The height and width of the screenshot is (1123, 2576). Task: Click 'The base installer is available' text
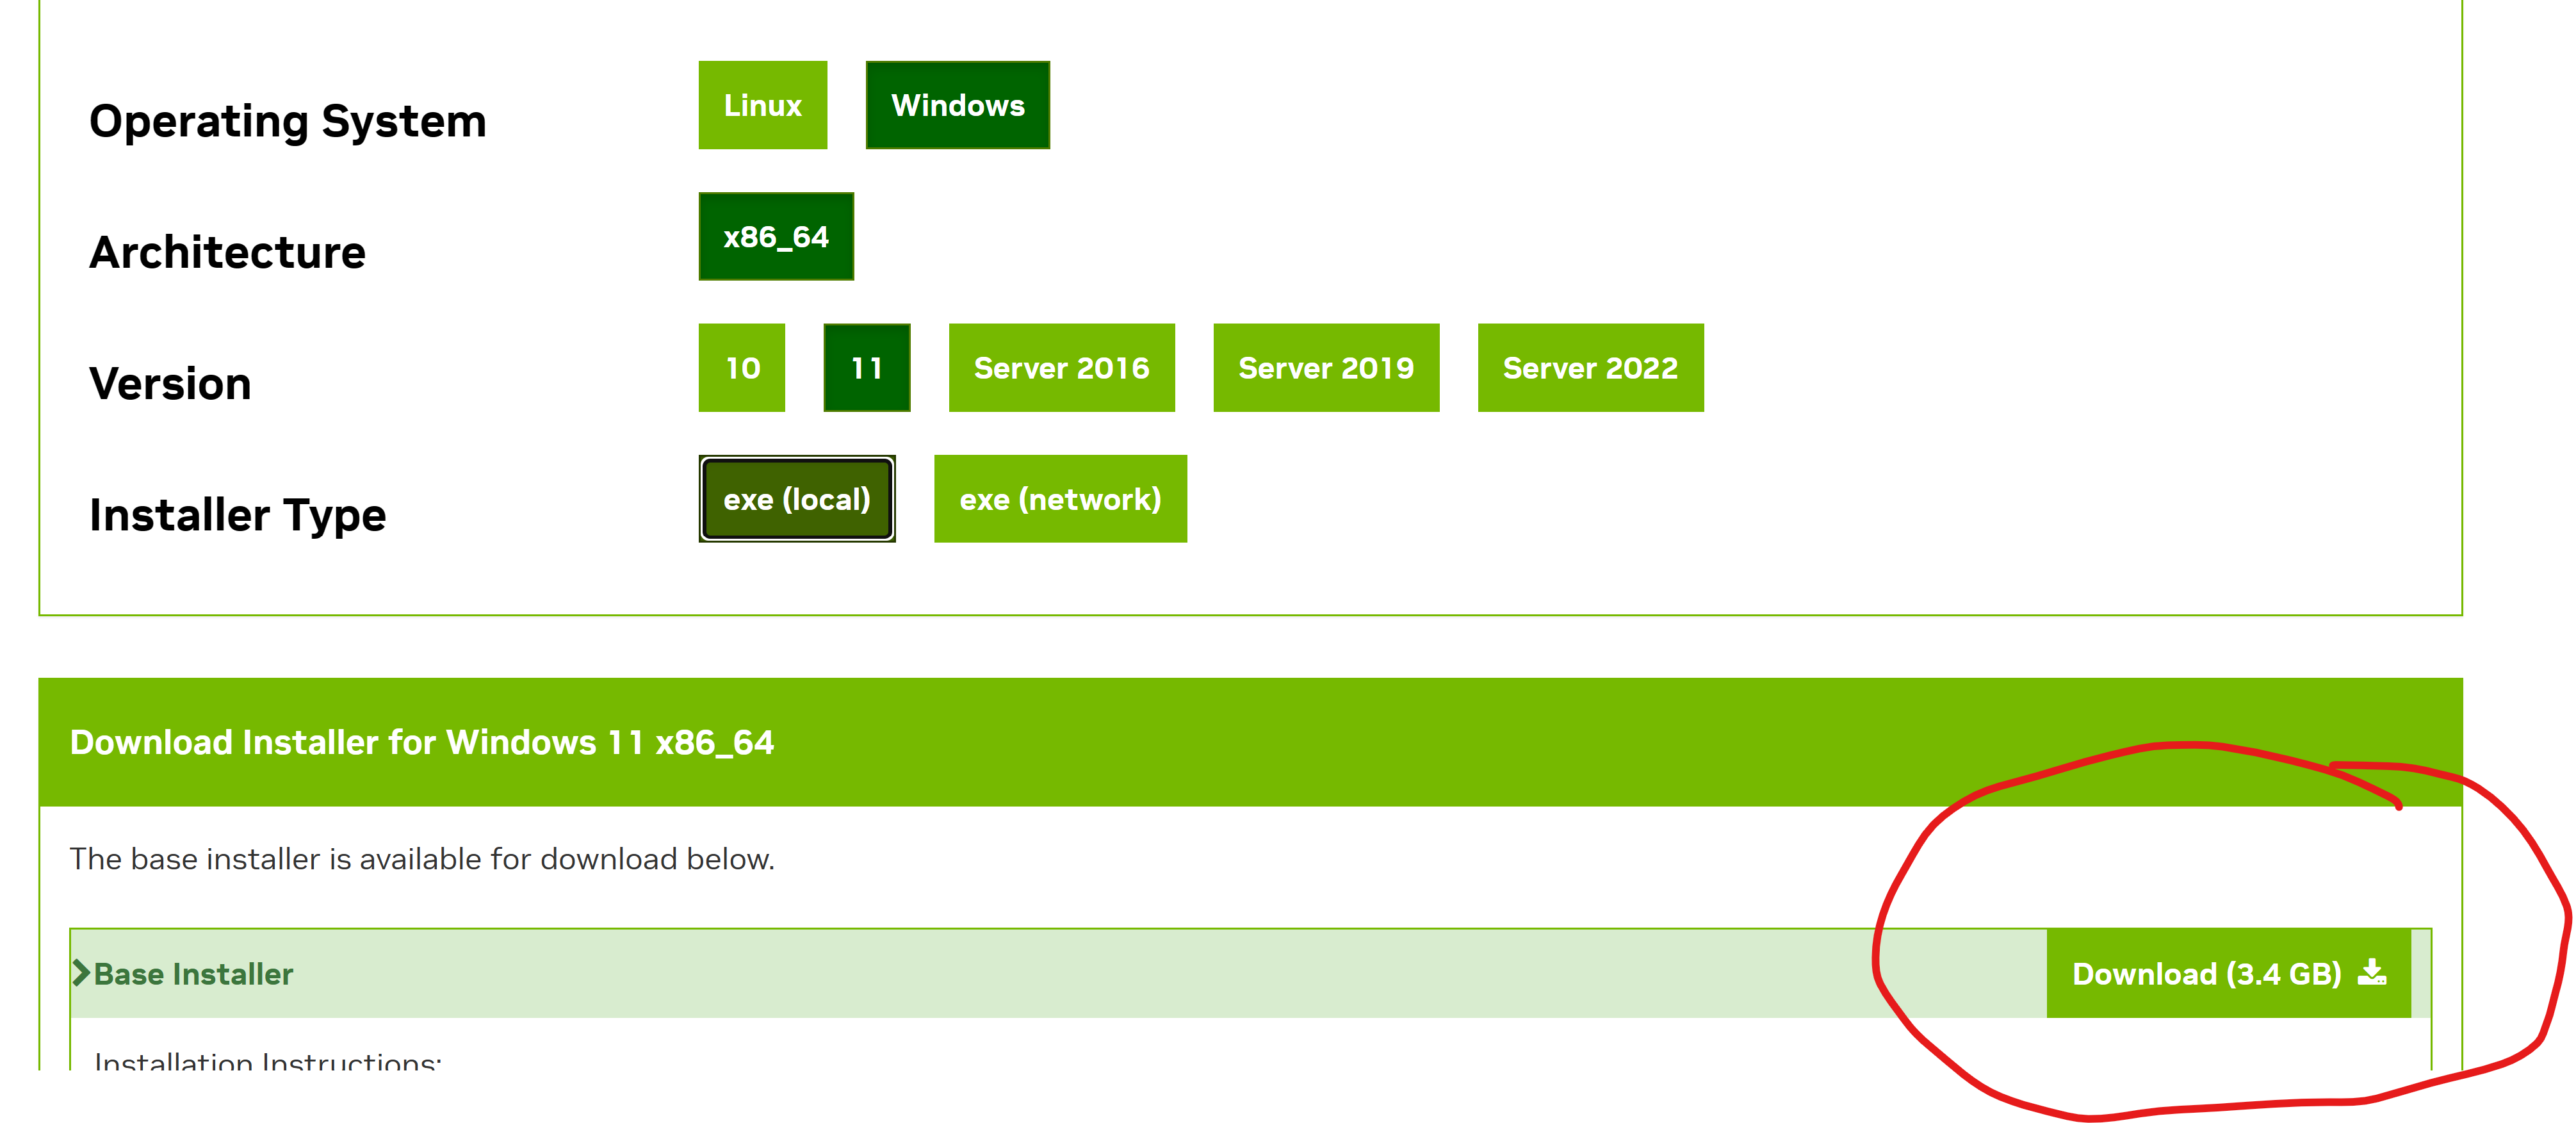coord(421,858)
